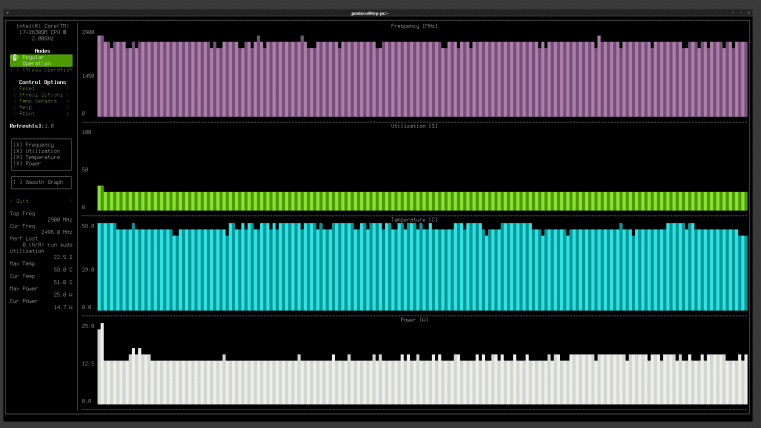Screen dimensions: 761x428
Task: Enable the Smooth Graph option
Action: click(x=38, y=182)
